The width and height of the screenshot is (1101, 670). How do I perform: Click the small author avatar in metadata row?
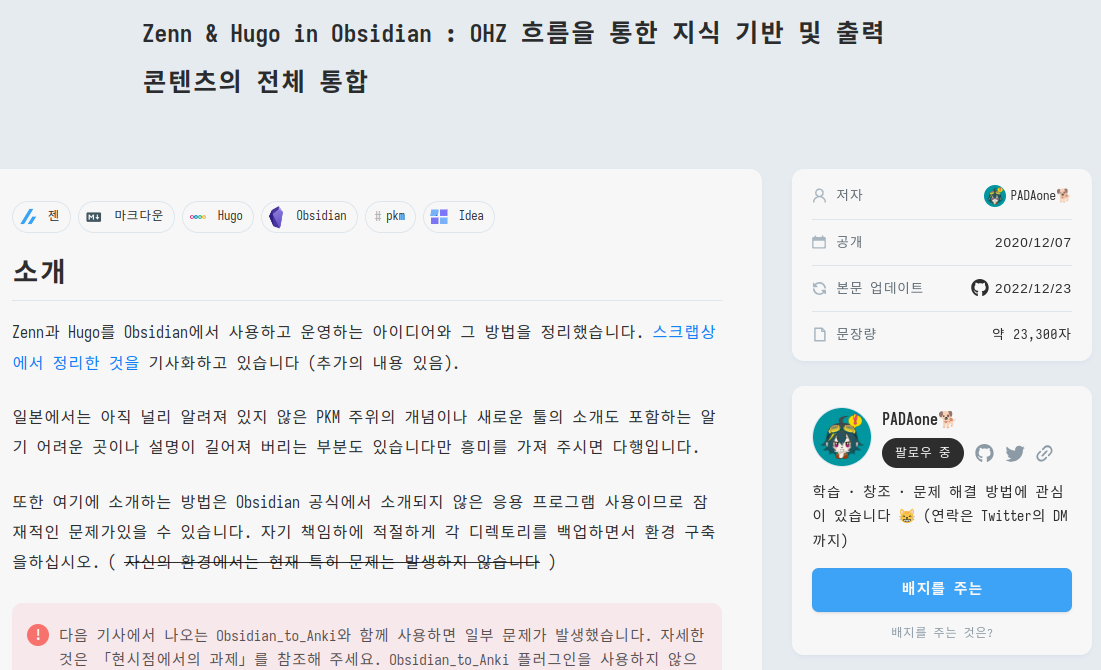[994, 196]
